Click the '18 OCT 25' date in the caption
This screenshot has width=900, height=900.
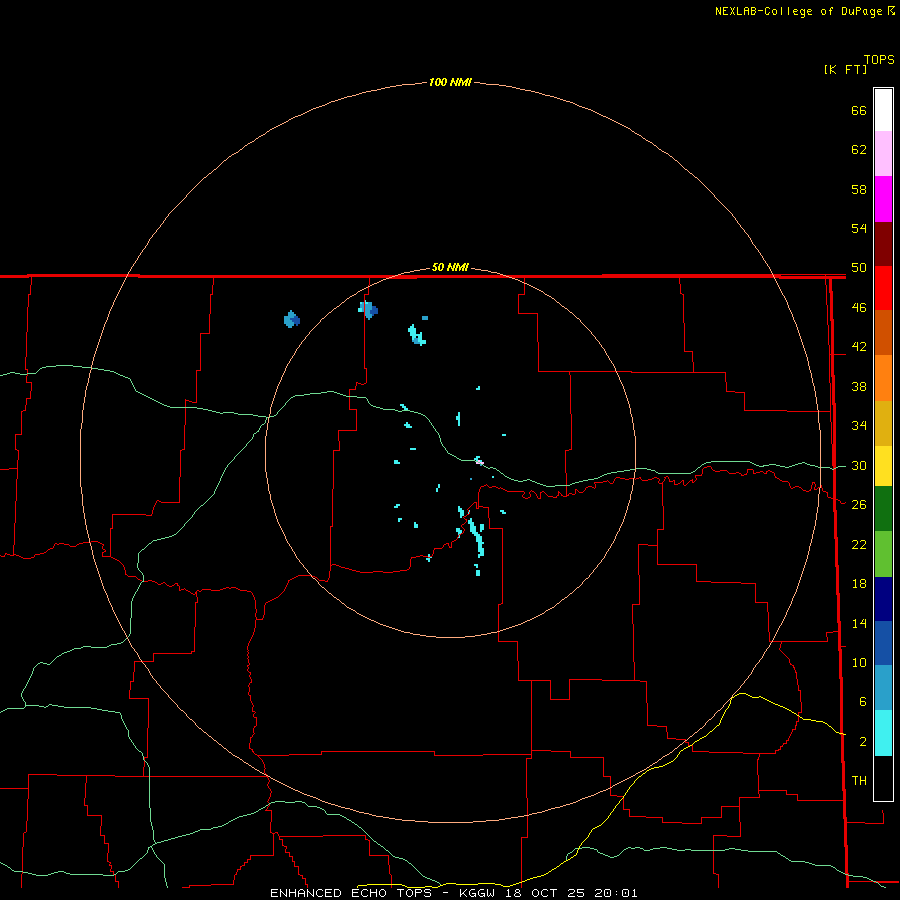[x=545, y=893]
